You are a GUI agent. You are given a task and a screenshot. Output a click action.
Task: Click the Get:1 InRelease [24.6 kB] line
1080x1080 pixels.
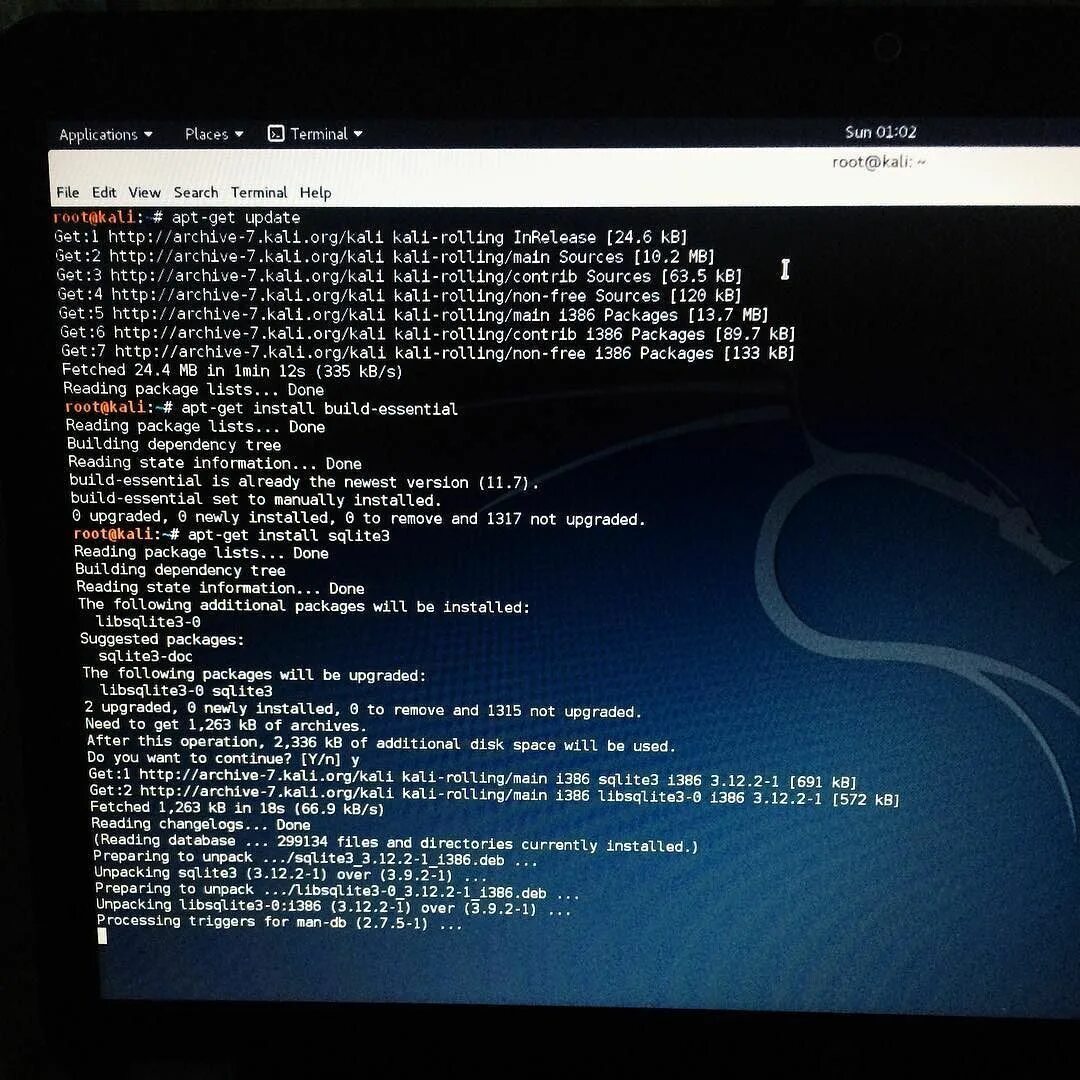(x=371, y=237)
